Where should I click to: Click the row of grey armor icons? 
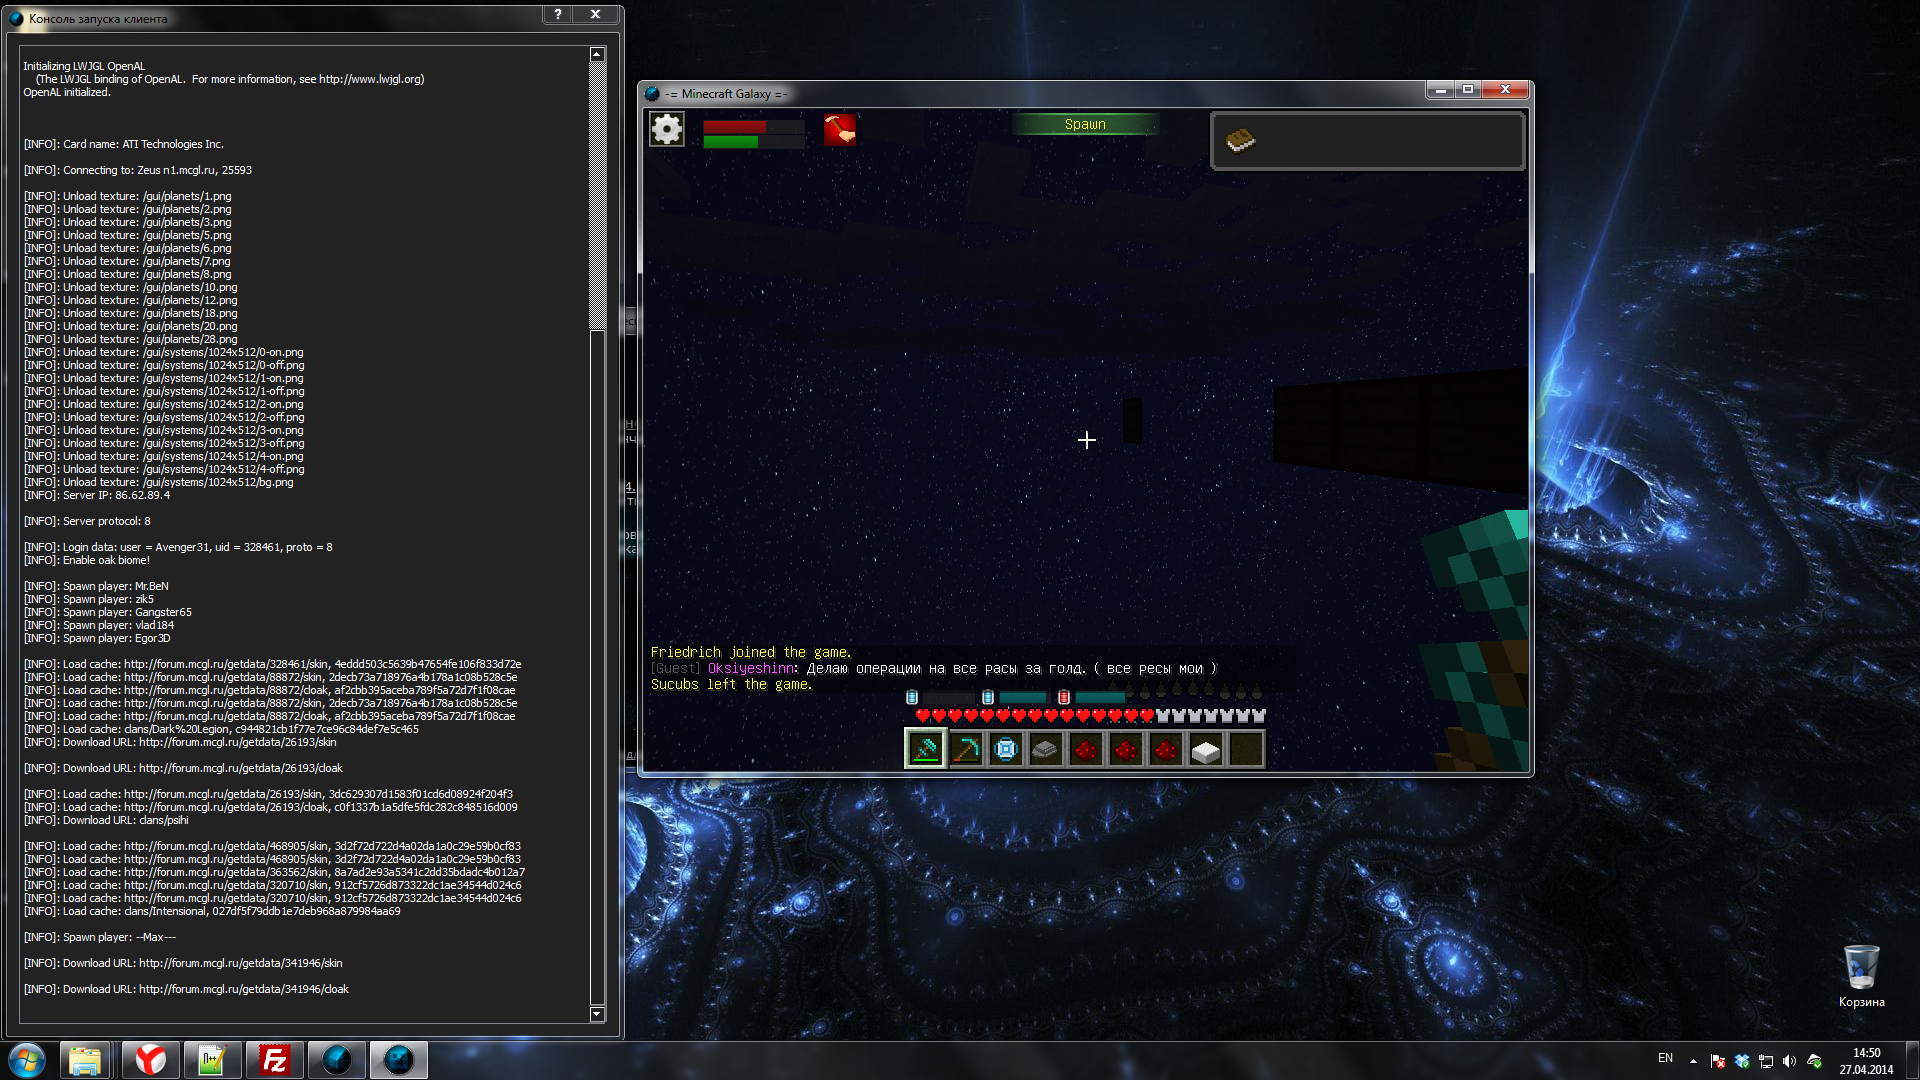pos(1211,716)
